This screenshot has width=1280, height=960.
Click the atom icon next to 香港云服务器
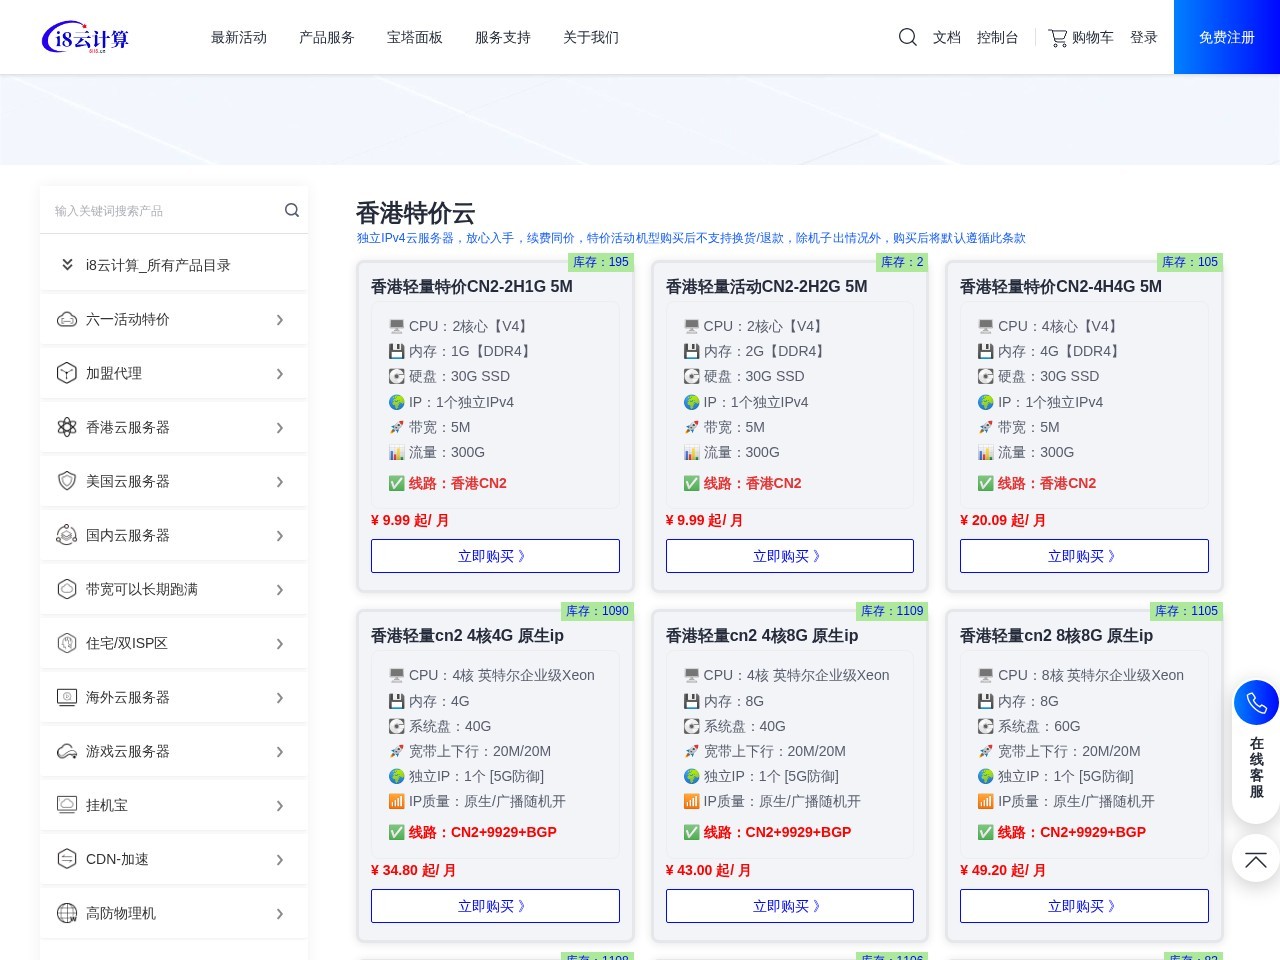click(x=67, y=427)
